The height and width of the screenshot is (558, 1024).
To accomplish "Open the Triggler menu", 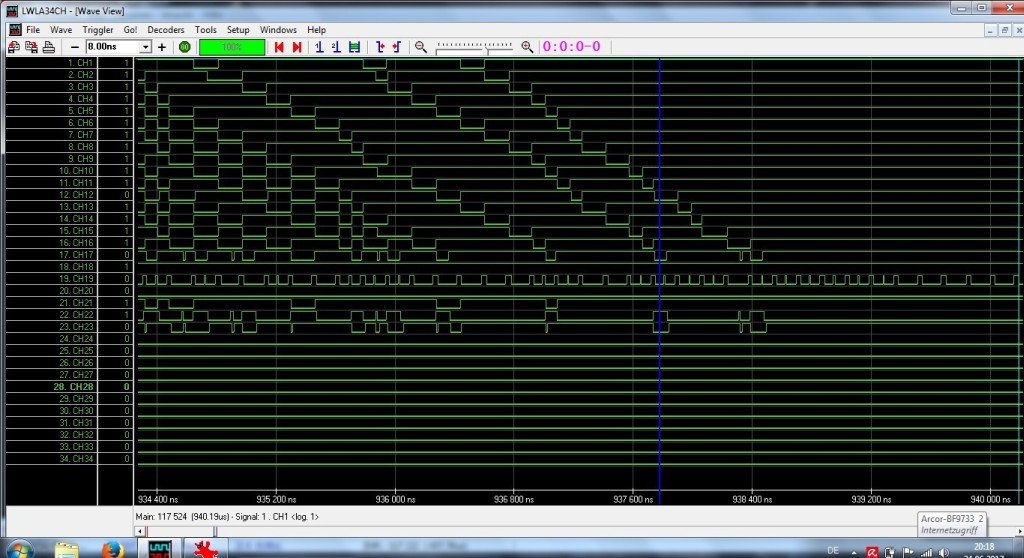I will pyautogui.click(x=98, y=30).
